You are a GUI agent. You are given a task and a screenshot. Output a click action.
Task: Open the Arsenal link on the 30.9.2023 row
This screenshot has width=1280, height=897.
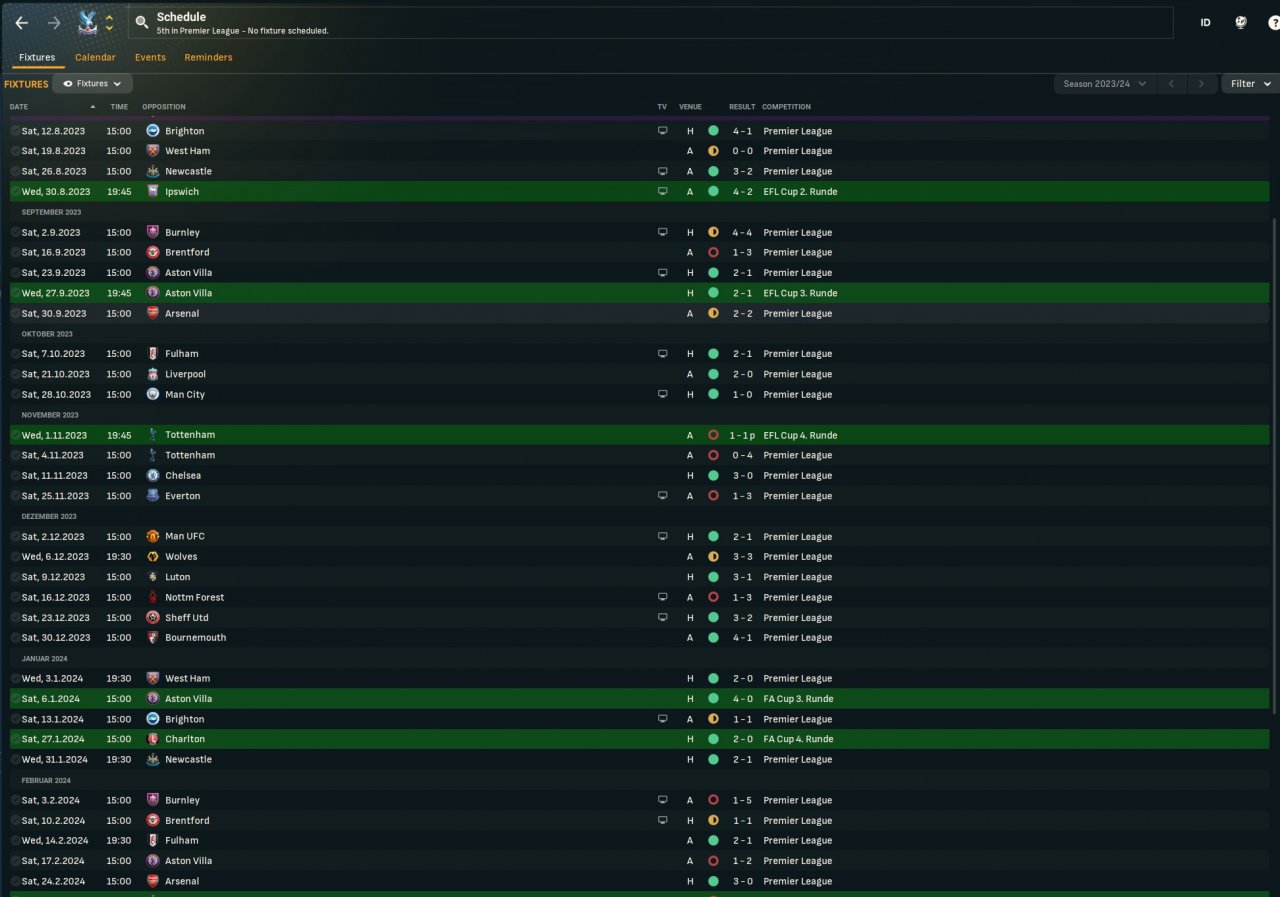tap(182, 314)
